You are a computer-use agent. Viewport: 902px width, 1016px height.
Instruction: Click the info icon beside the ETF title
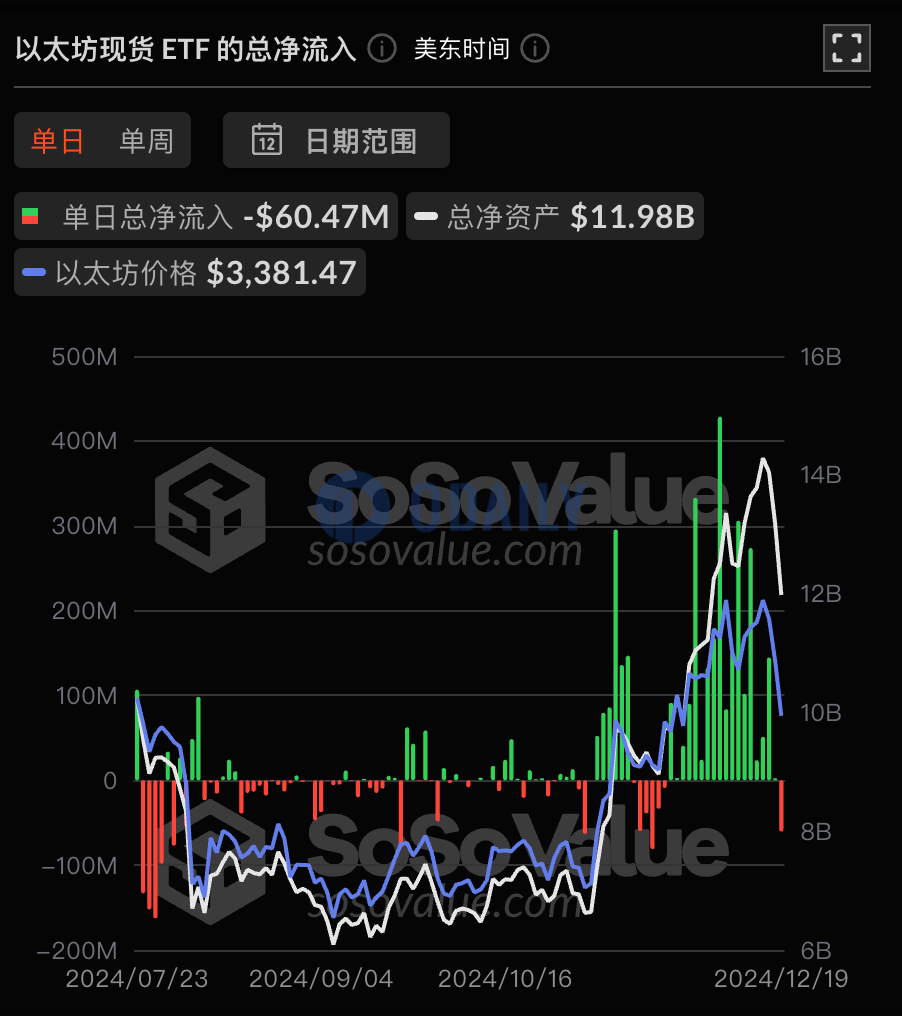(381, 48)
